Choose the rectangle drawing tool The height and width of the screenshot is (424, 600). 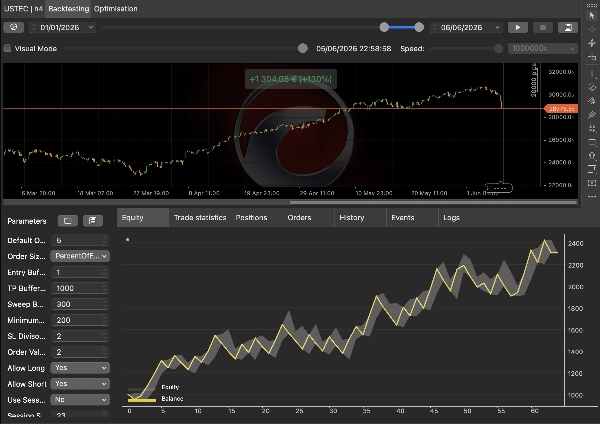(592, 142)
